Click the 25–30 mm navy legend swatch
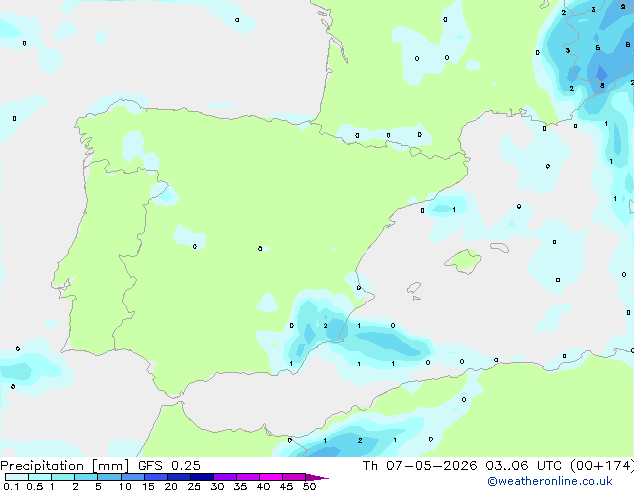The image size is (634, 490). point(202,477)
